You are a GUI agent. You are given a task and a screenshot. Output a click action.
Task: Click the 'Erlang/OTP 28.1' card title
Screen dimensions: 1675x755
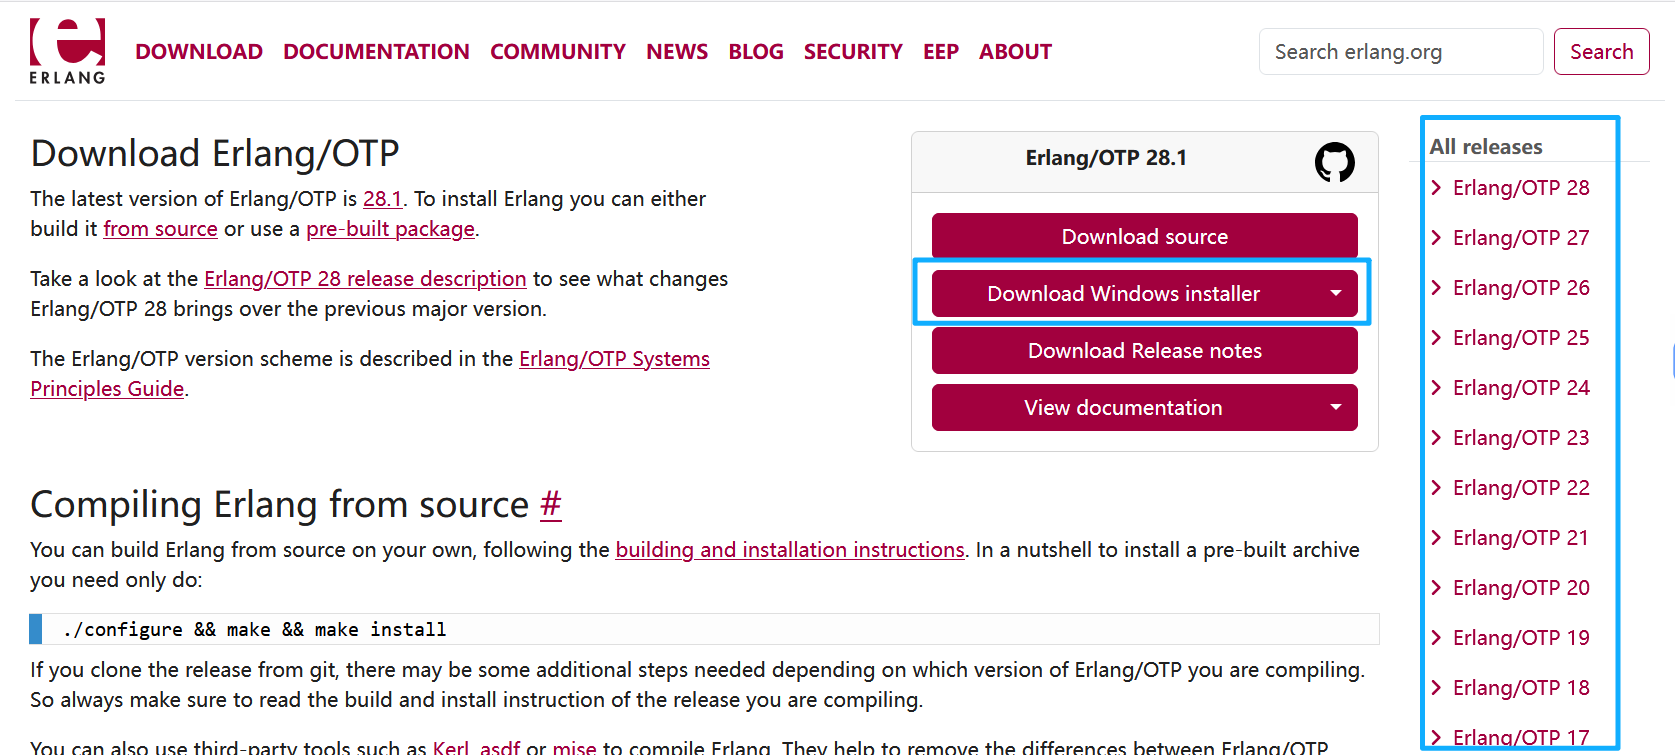(x=1106, y=158)
